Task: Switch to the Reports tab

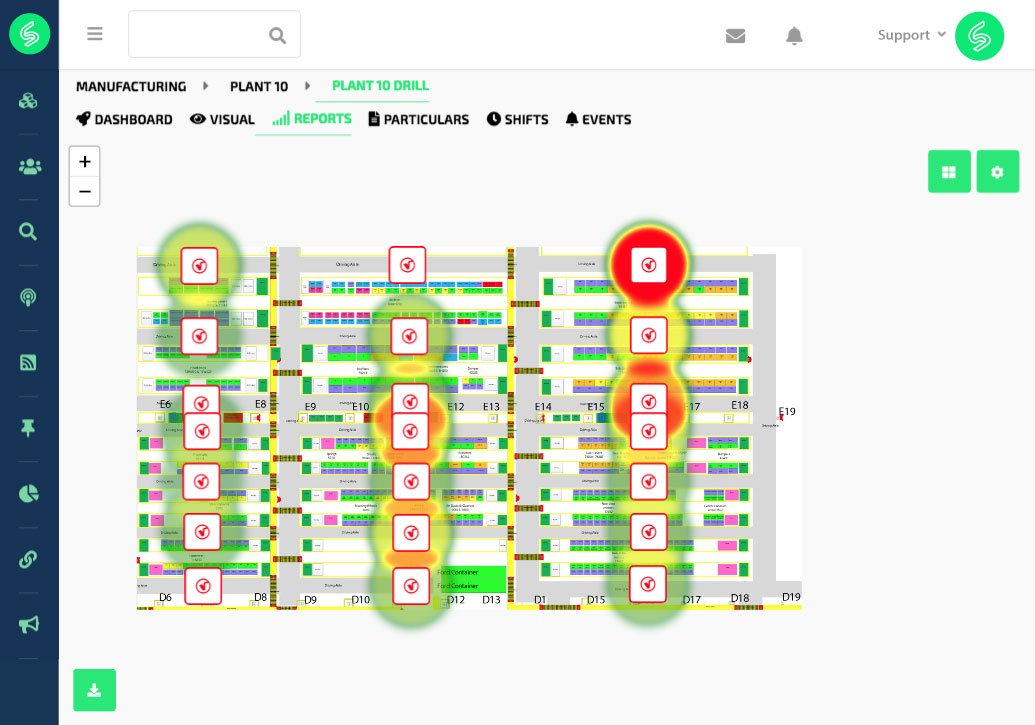Action: 312,119
